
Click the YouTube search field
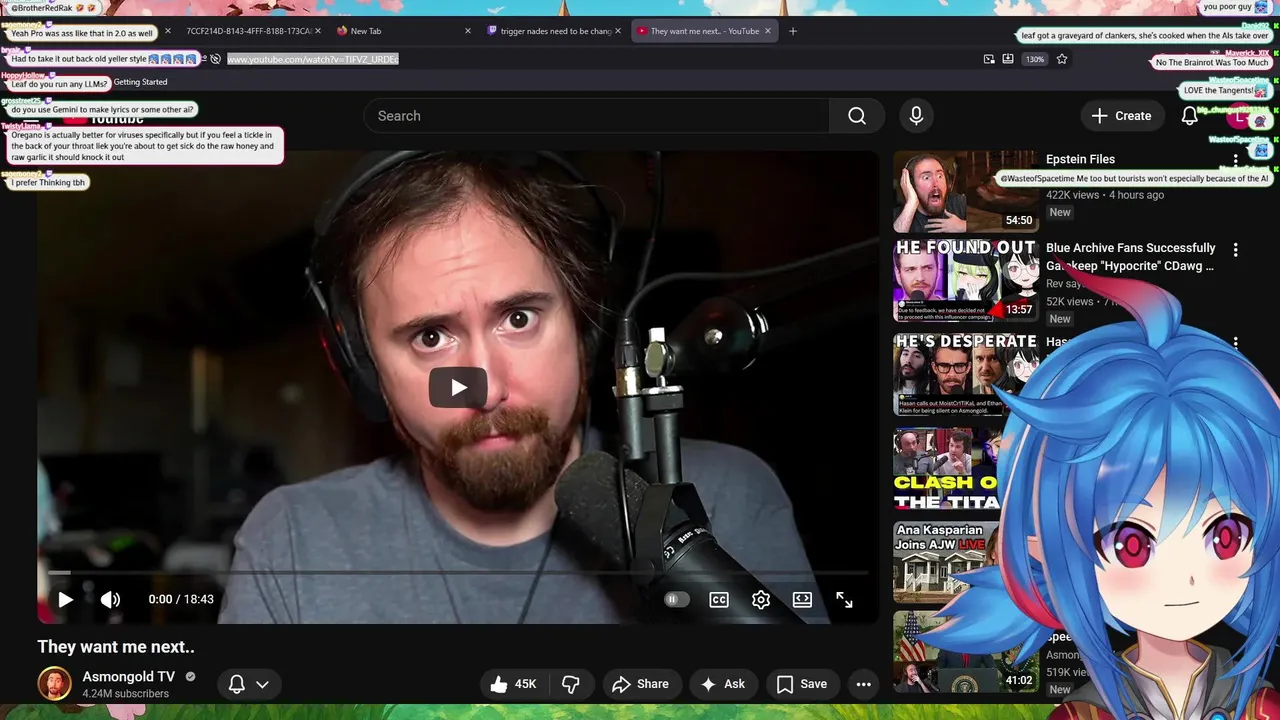tap(596, 116)
